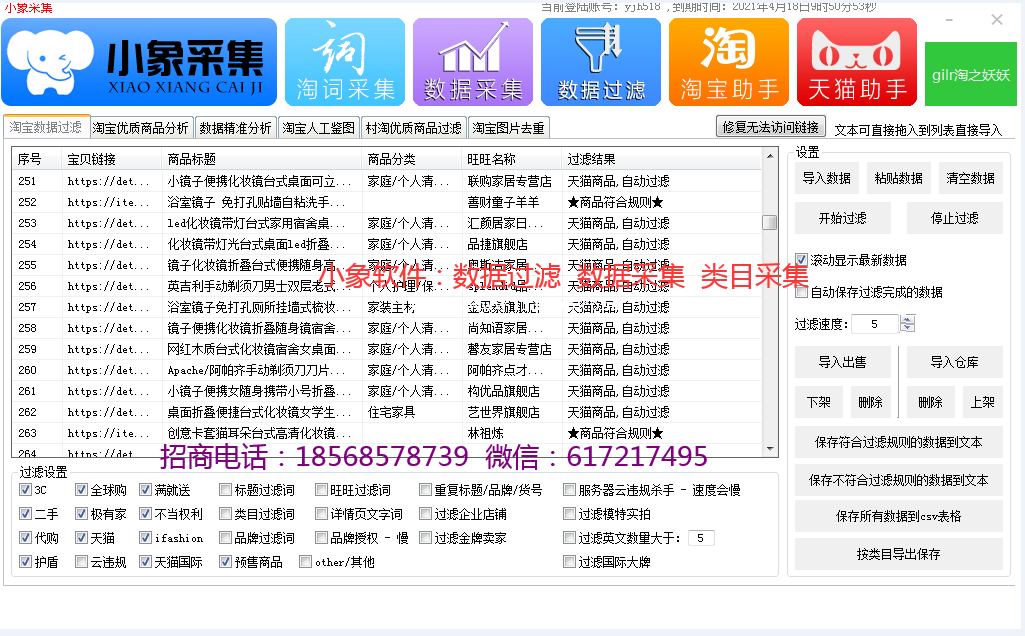Uncheck the 3C filter checkbox
The height and width of the screenshot is (636, 1025).
pyautogui.click(x=25, y=490)
